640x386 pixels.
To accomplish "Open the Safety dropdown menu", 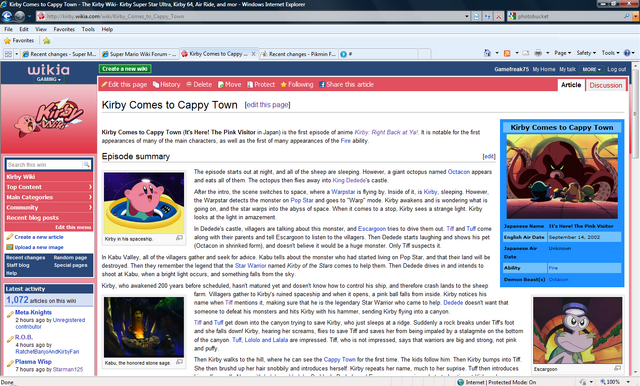I will [586, 53].
